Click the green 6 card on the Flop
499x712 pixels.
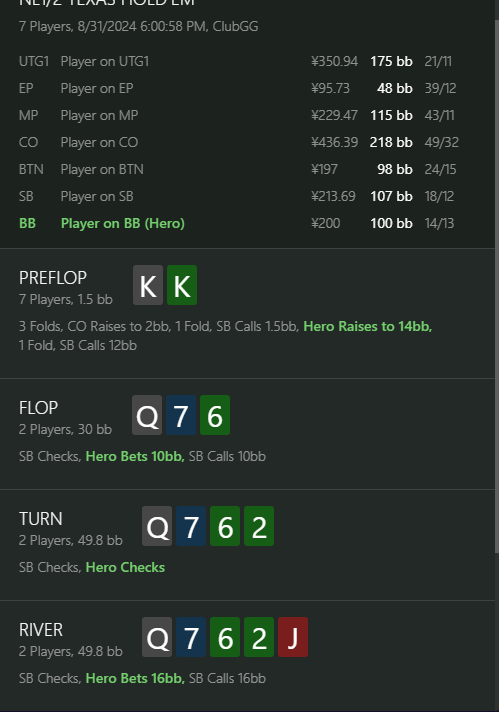[215, 415]
